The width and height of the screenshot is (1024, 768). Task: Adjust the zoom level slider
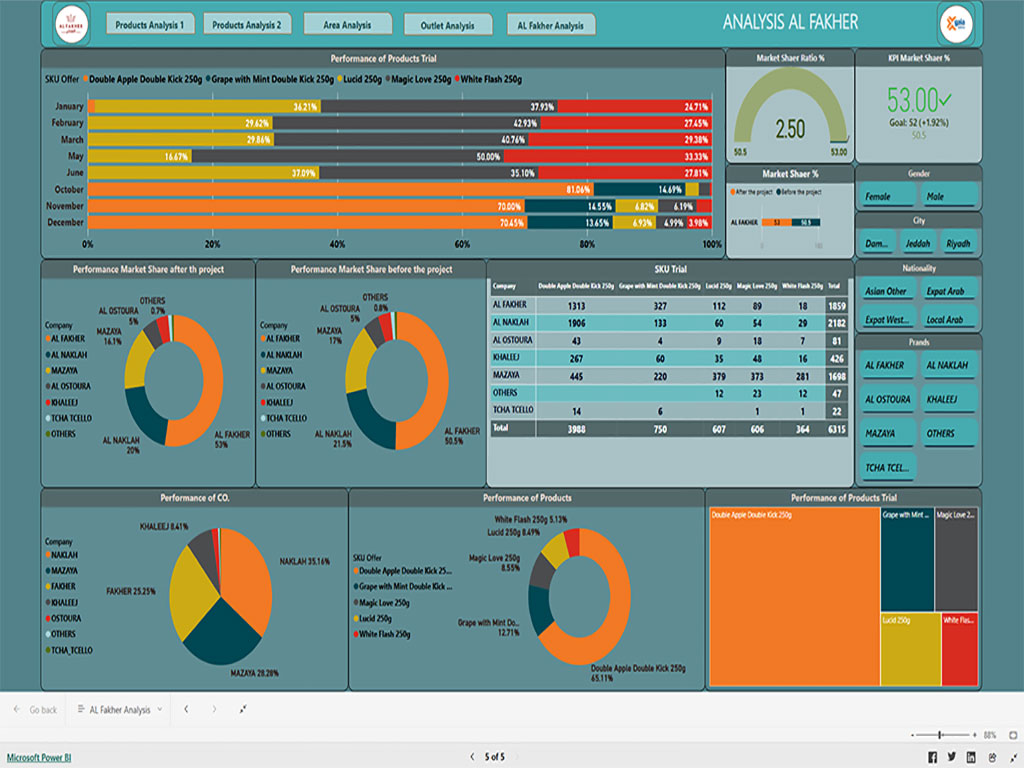click(x=940, y=735)
